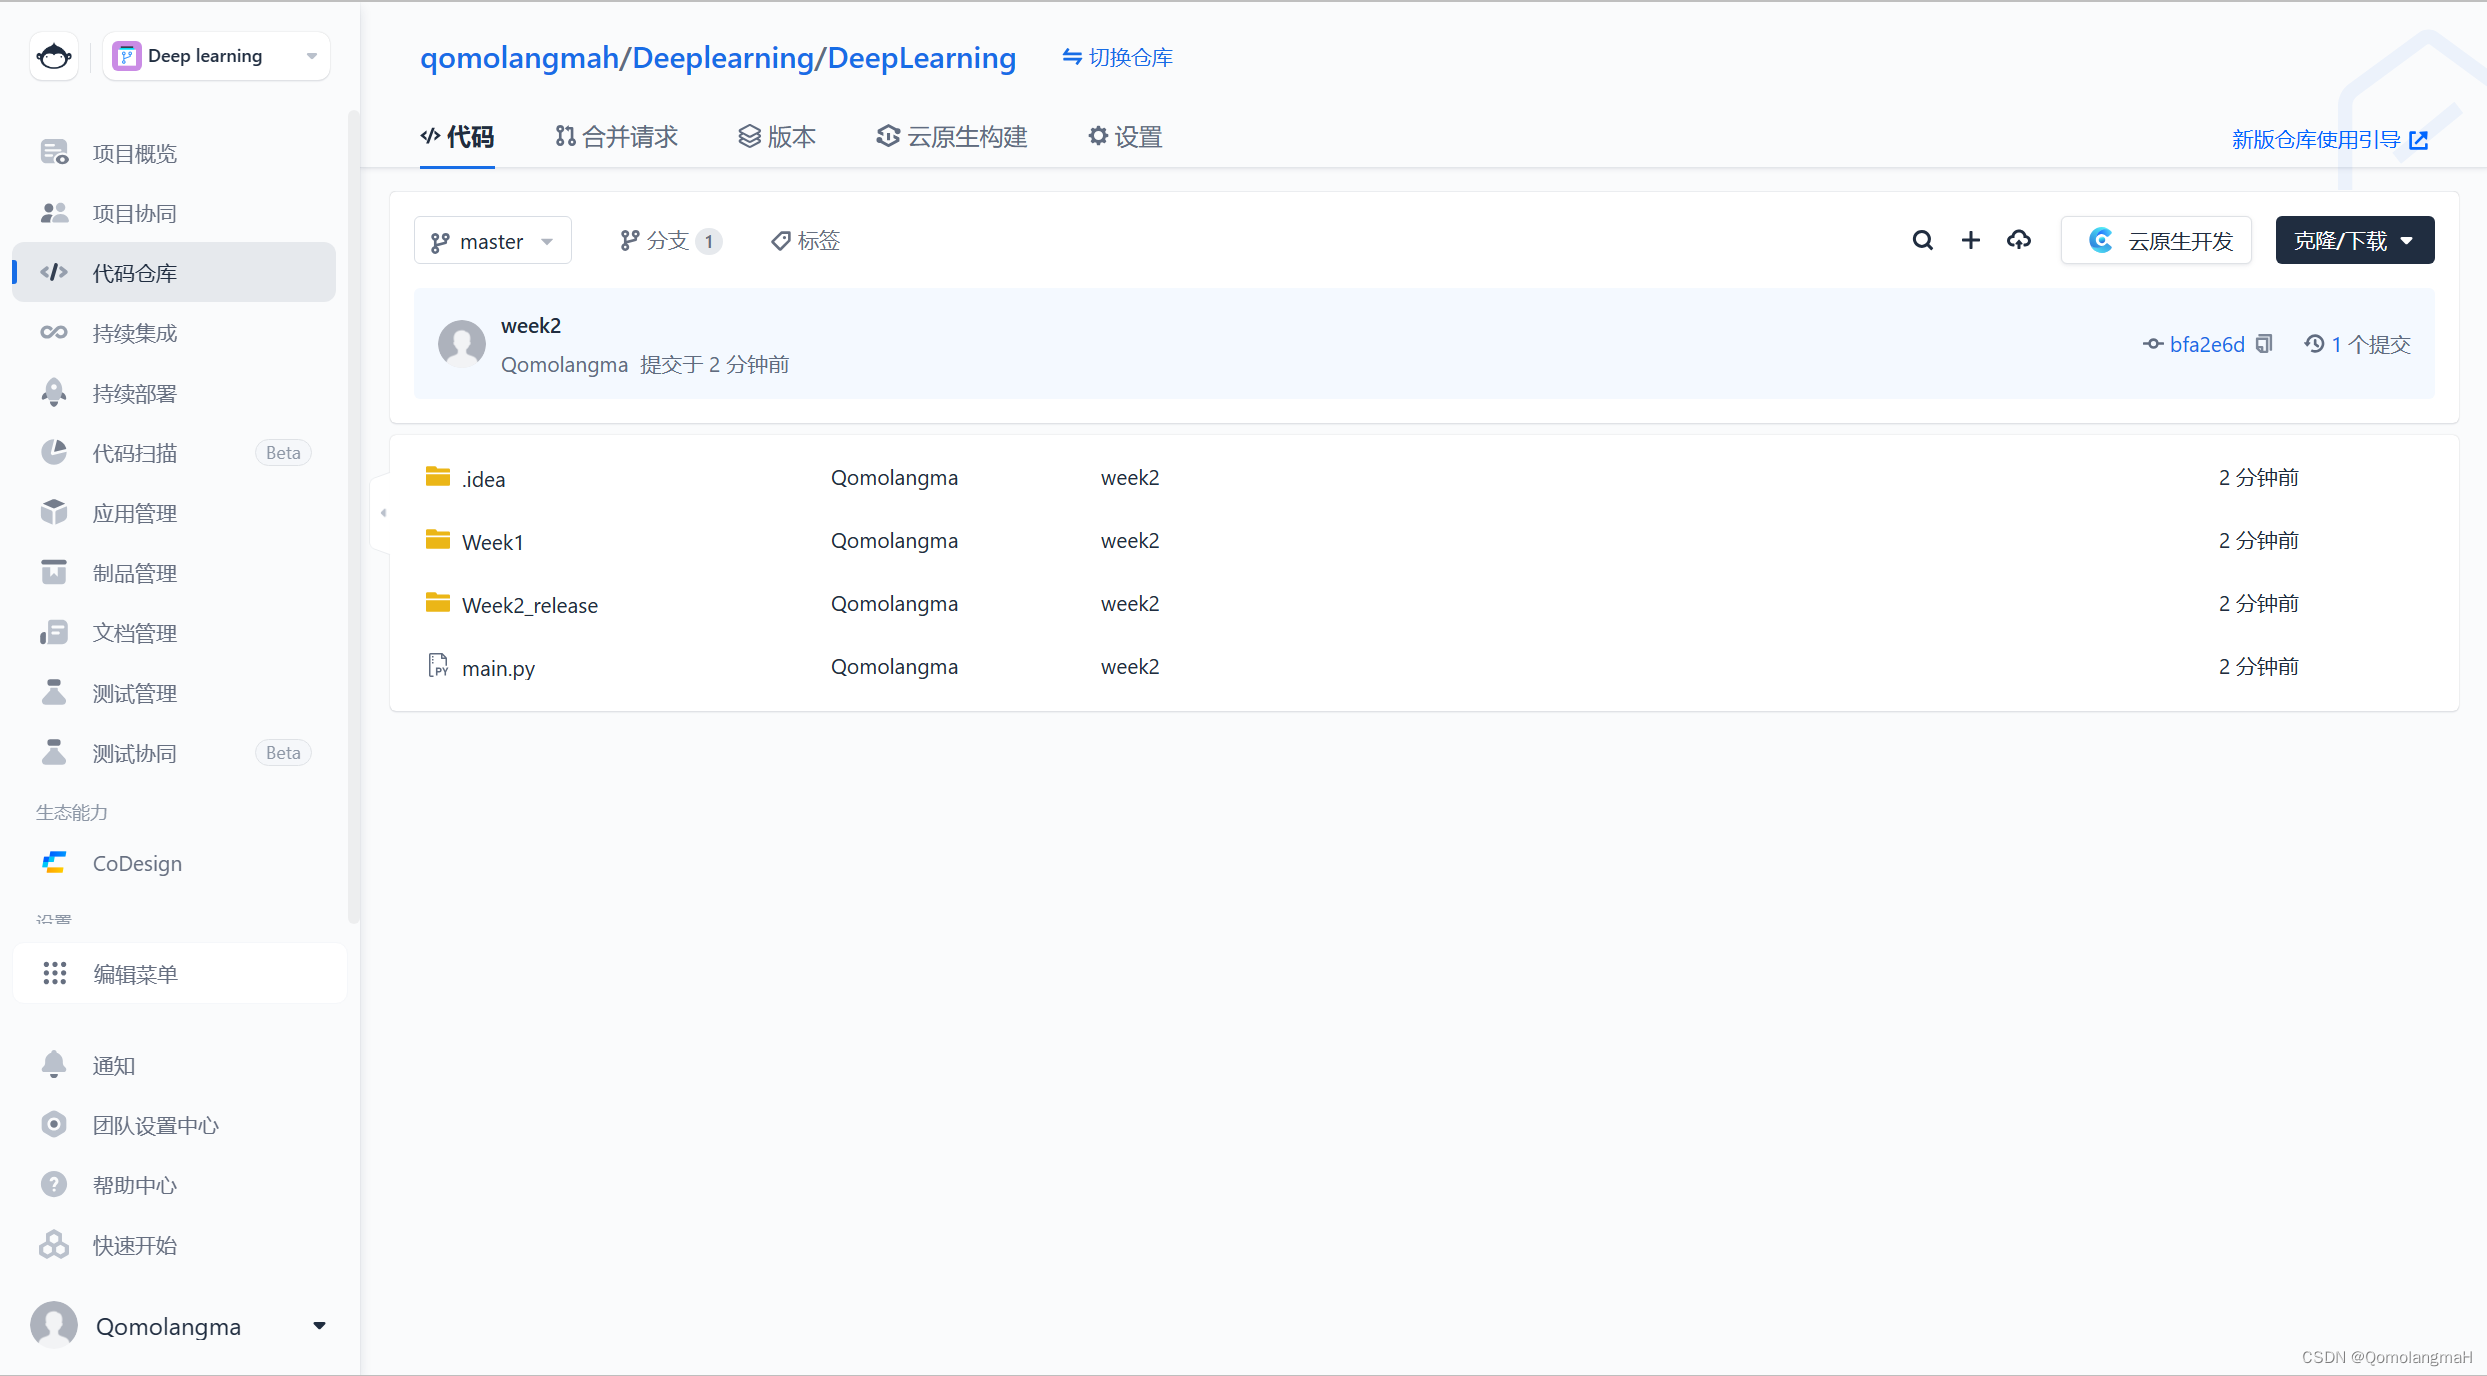2487x1376 pixels.
Task: Open 帮助中心 question mark item
Action: point(134,1185)
